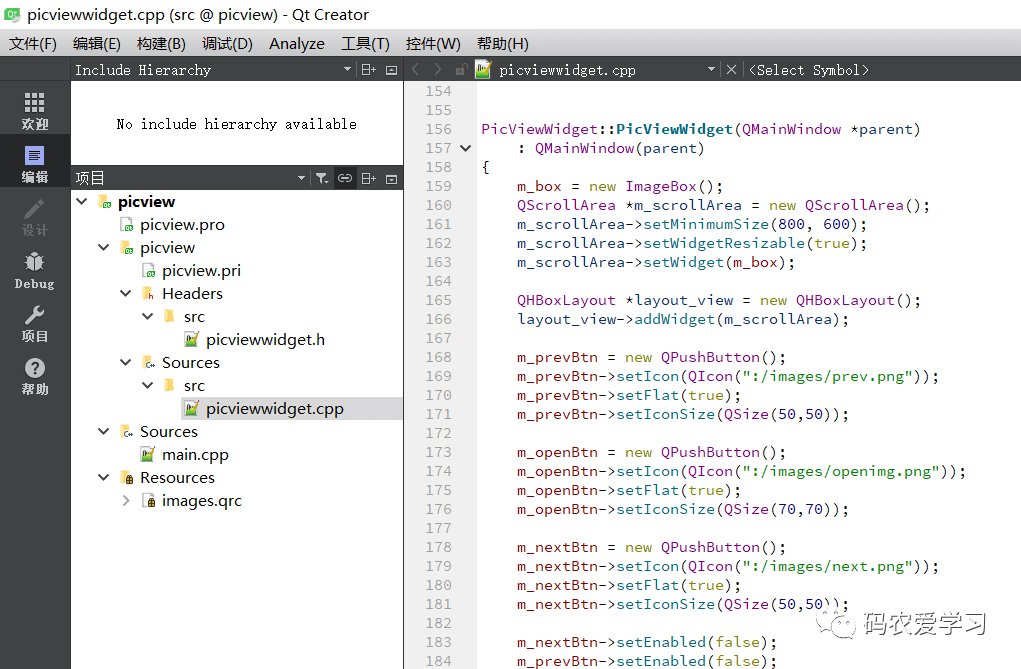Toggle synchronize with editor link icon

(x=345, y=178)
